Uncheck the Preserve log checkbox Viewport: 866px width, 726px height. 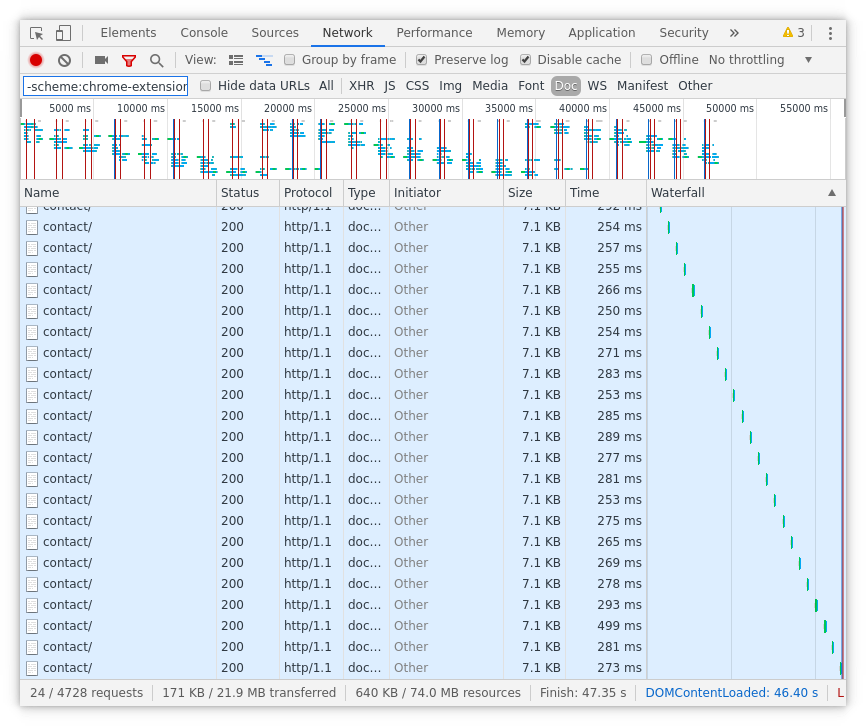point(422,60)
